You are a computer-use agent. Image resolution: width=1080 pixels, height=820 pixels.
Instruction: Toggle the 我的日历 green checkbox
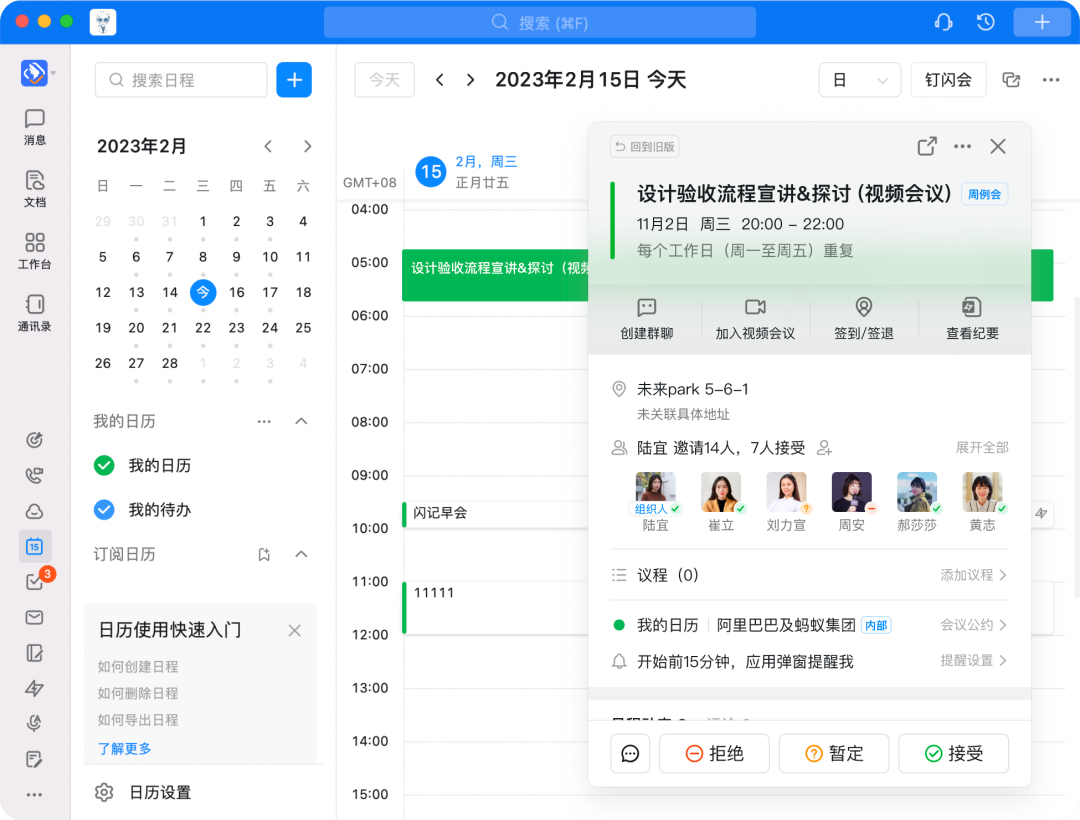pos(104,466)
